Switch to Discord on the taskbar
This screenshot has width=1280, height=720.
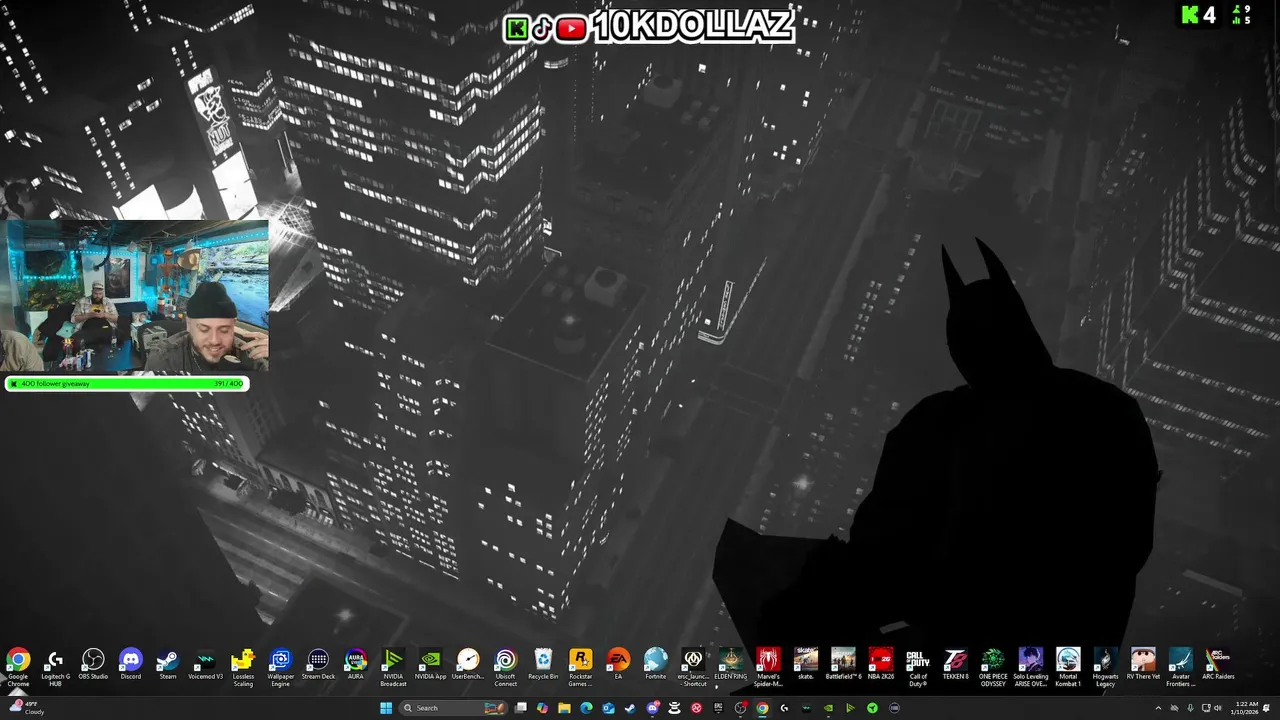point(653,708)
